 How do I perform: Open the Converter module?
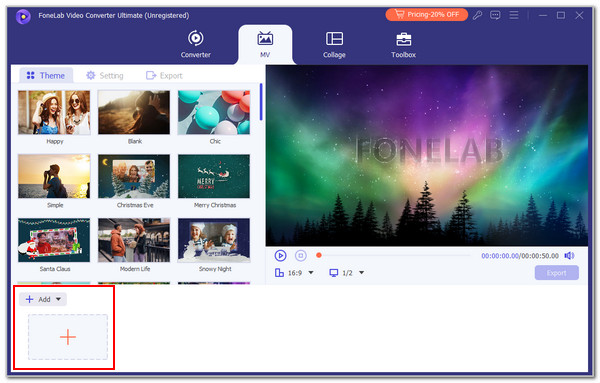196,44
